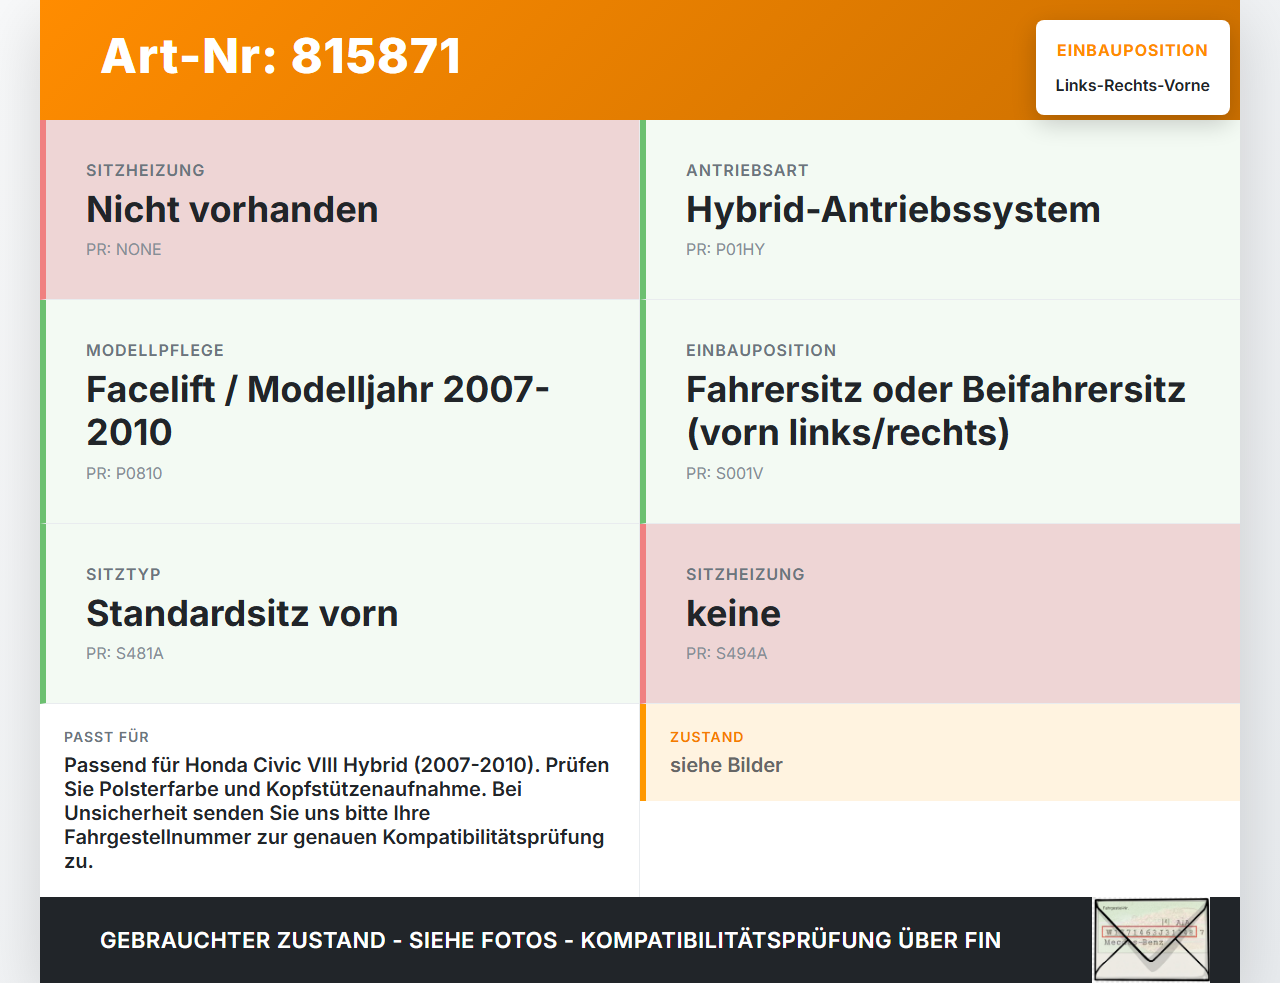This screenshot has height=983, width=1280.
Task: Select the keine Sitzheizung value
Action: click(x=733, y=614)
